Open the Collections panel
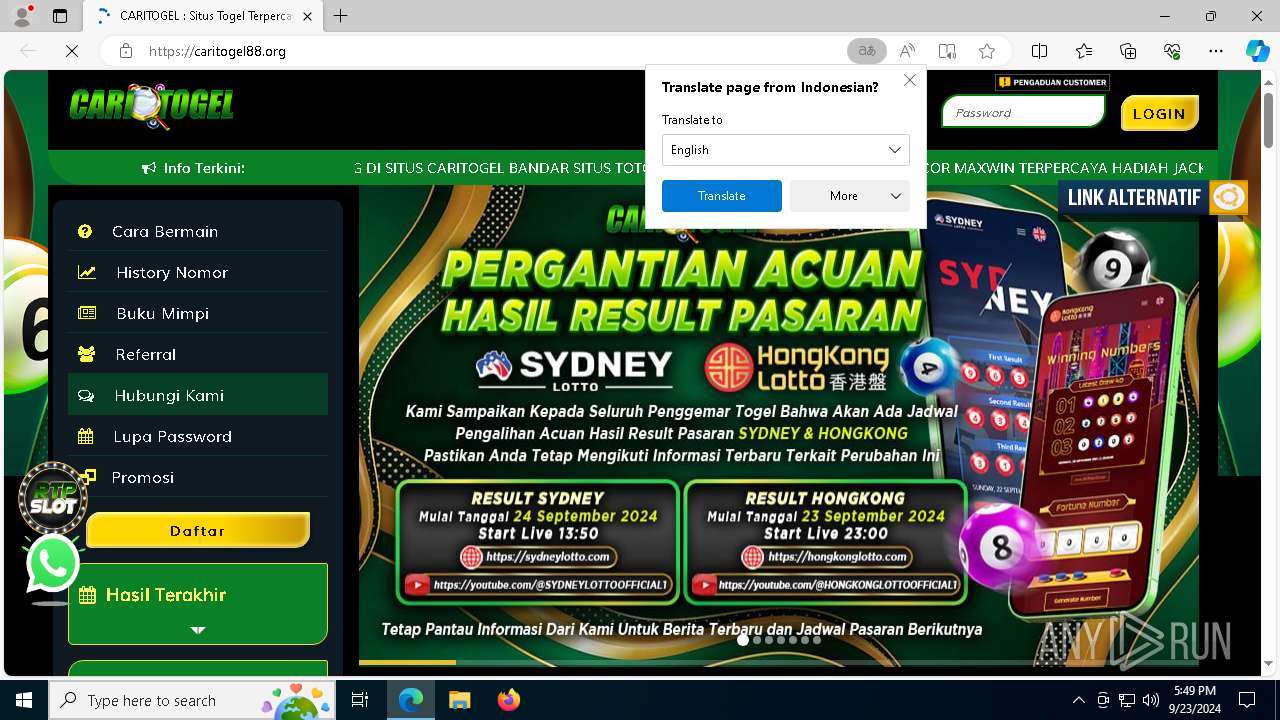 [1128, 51]
